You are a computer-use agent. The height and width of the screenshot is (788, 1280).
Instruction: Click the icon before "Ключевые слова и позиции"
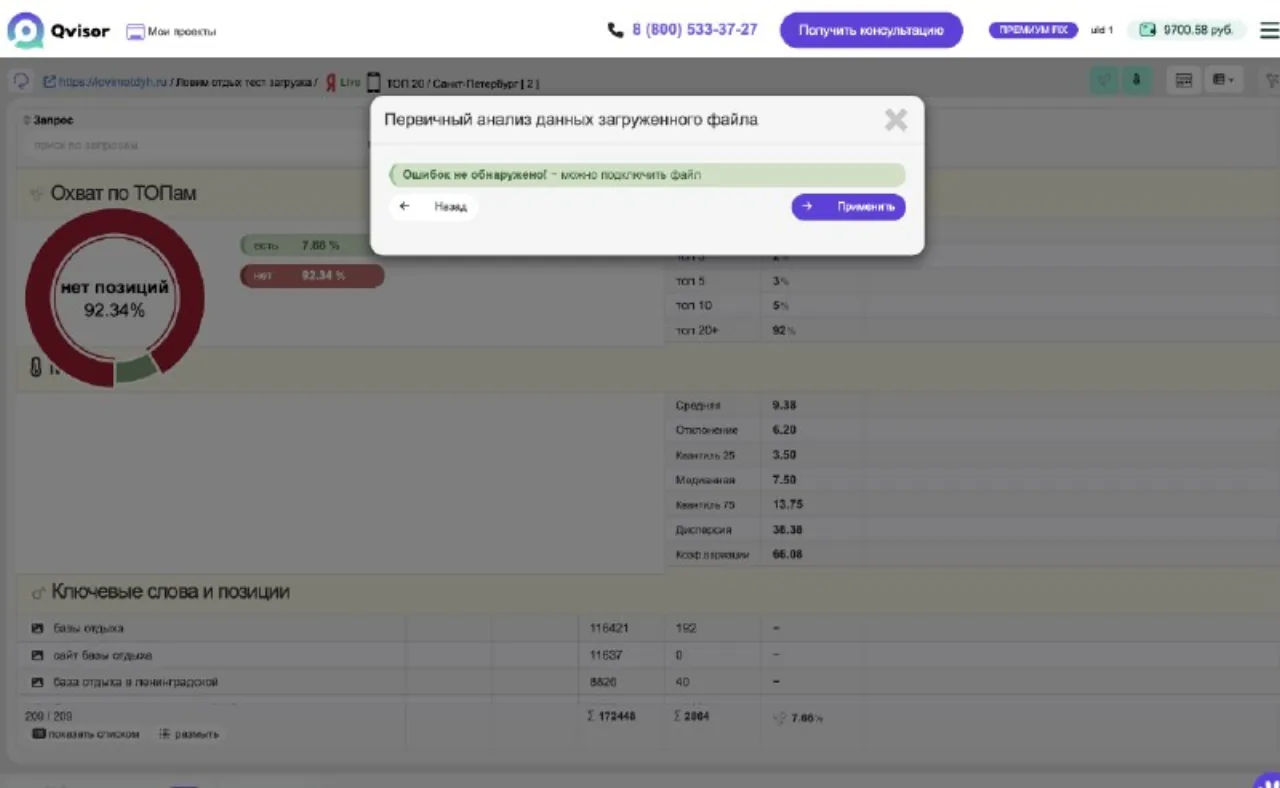38,592
